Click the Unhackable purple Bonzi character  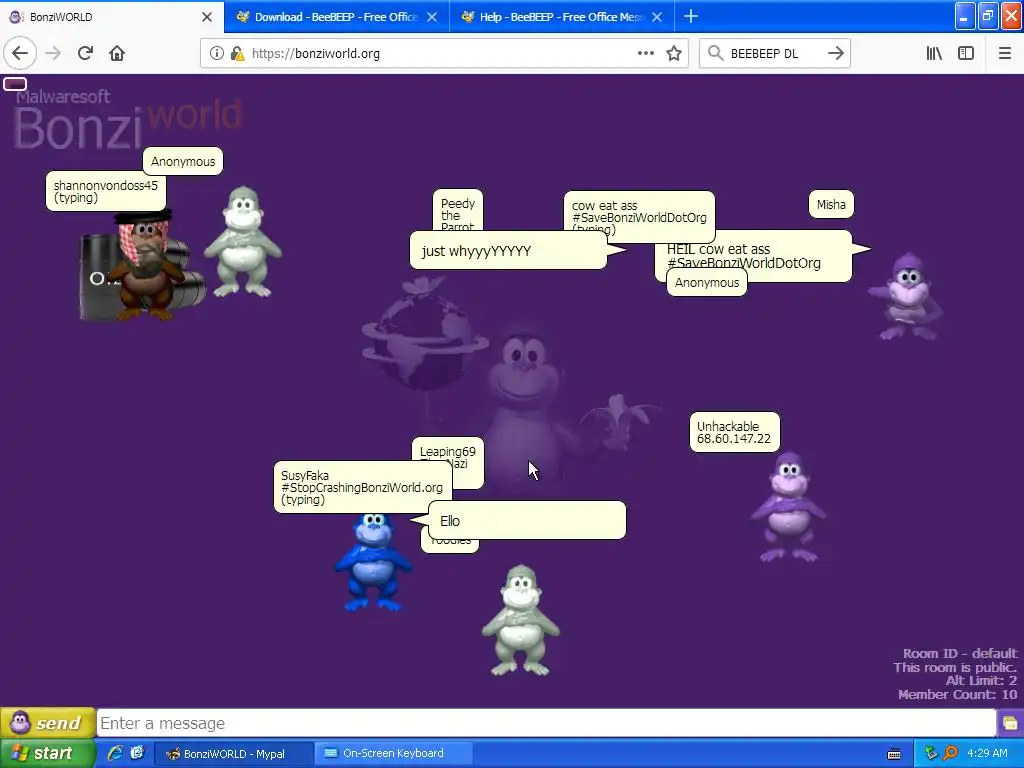[789, 507]
